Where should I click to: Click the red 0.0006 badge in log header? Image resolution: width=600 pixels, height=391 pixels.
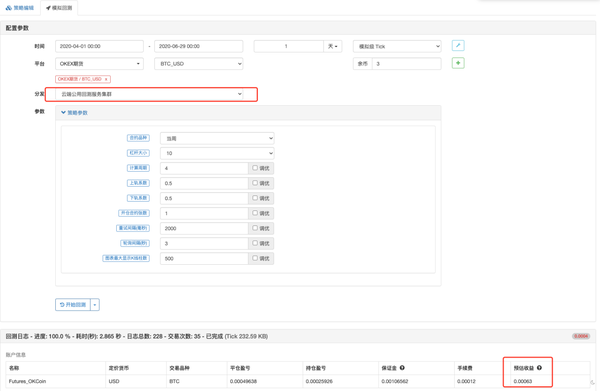click(x=581, y=336)
